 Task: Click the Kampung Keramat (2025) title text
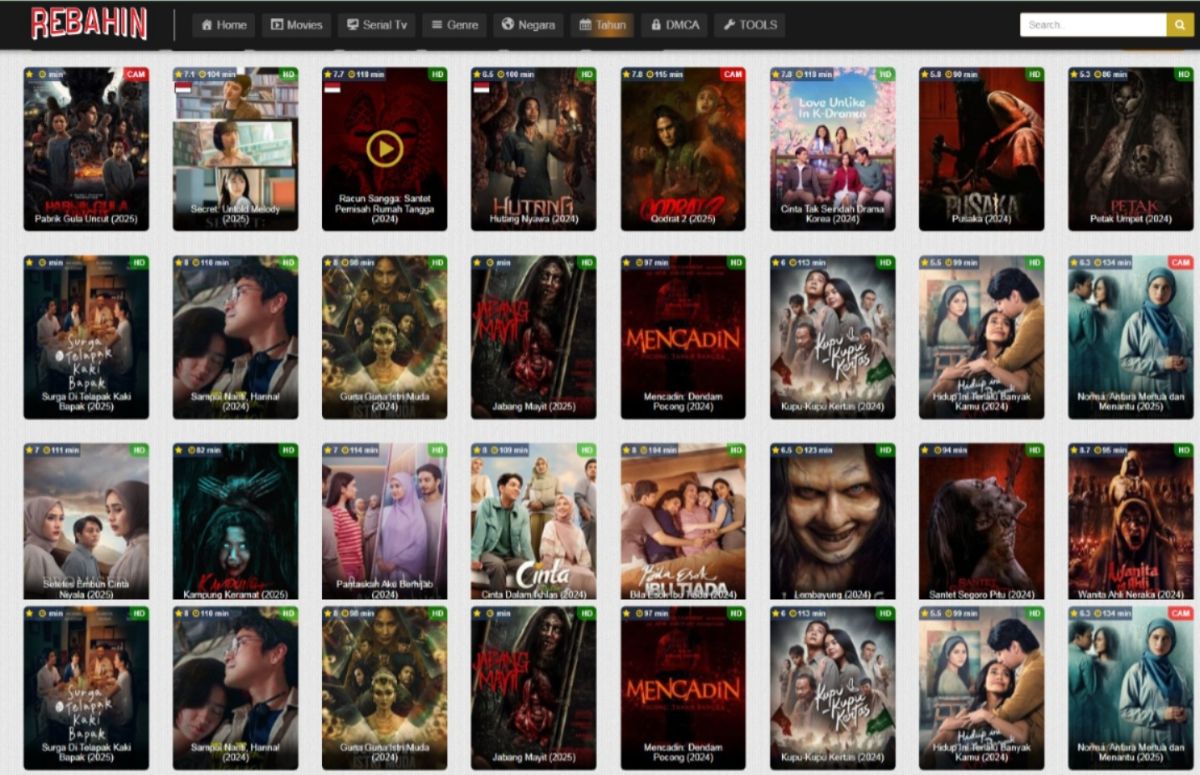235,594
